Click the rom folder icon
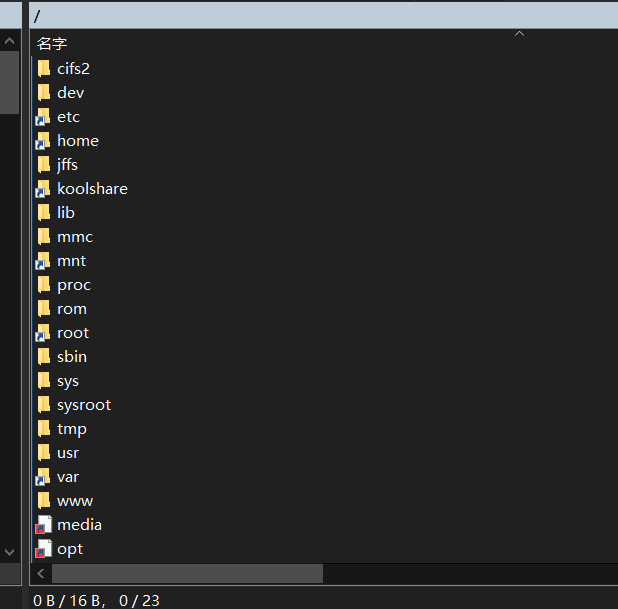 point(44,309)
